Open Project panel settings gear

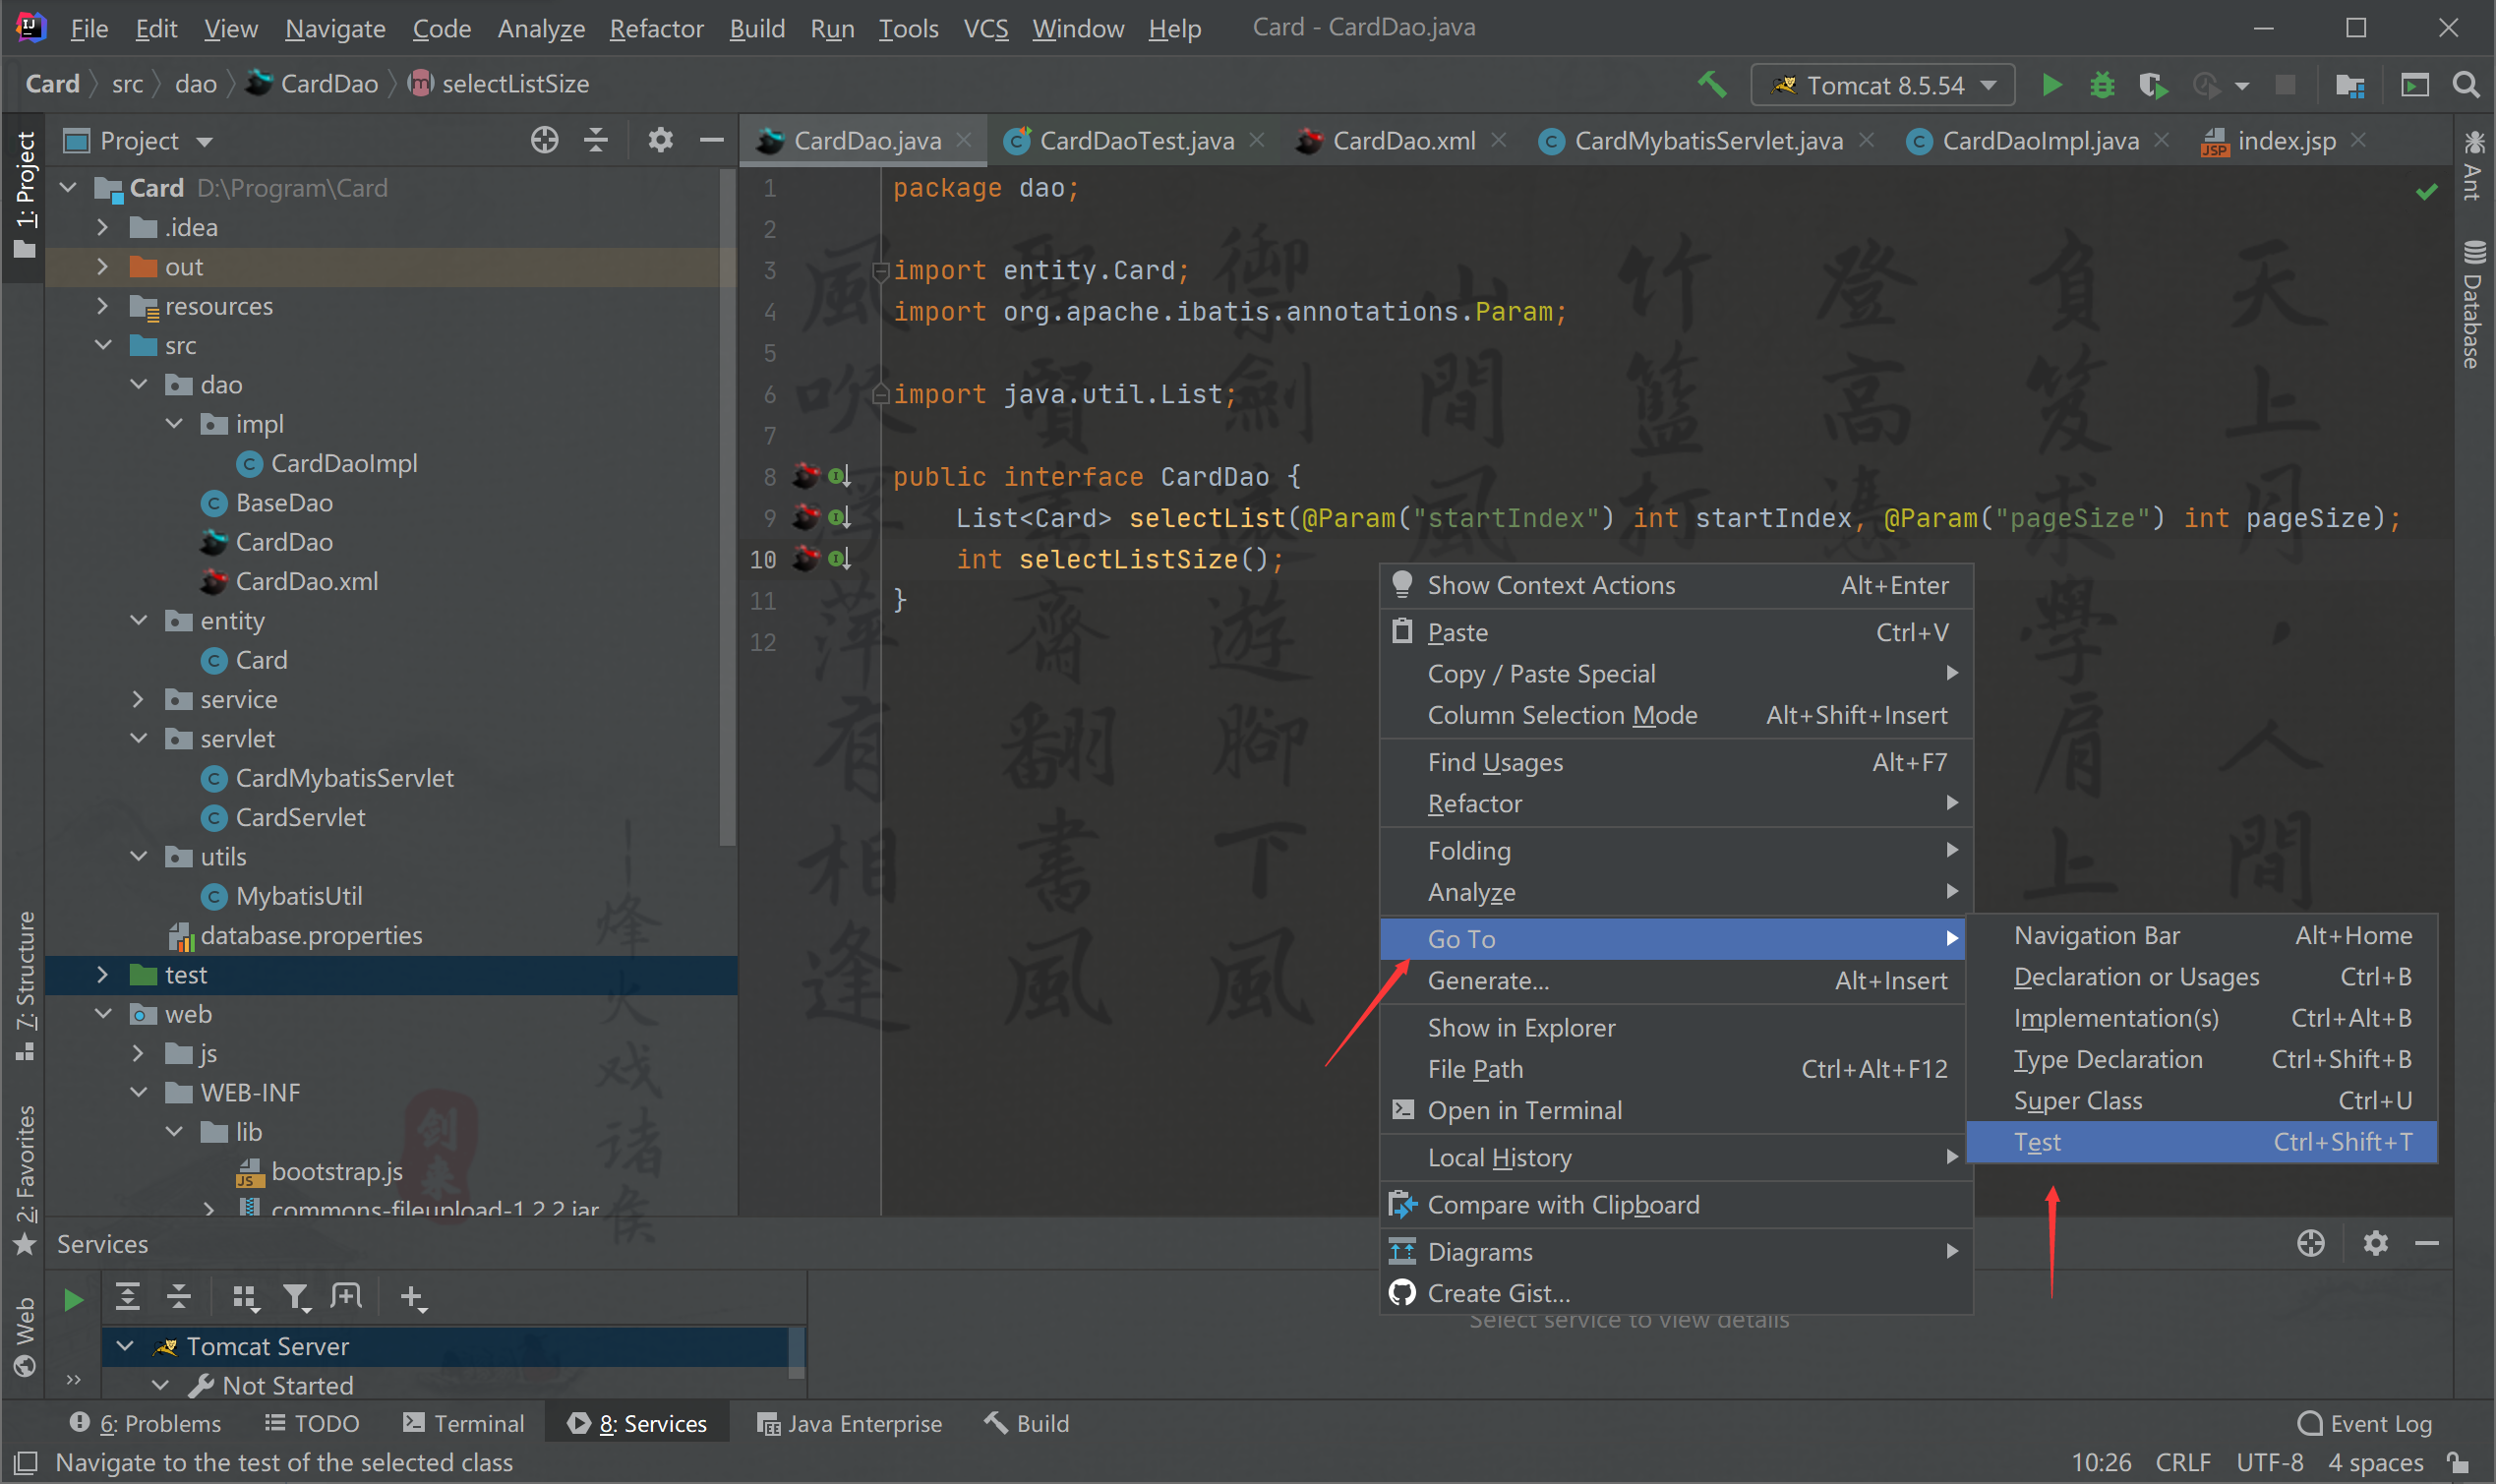click(x=660, y=140)
